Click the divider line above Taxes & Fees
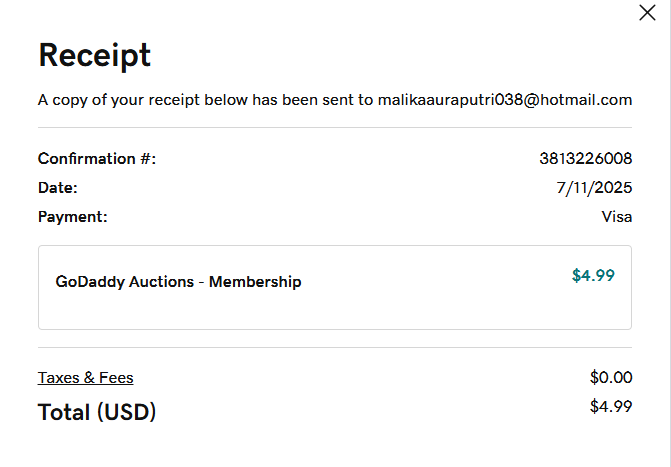This screenshot has height=467, width=671. [x=335, y=348]
